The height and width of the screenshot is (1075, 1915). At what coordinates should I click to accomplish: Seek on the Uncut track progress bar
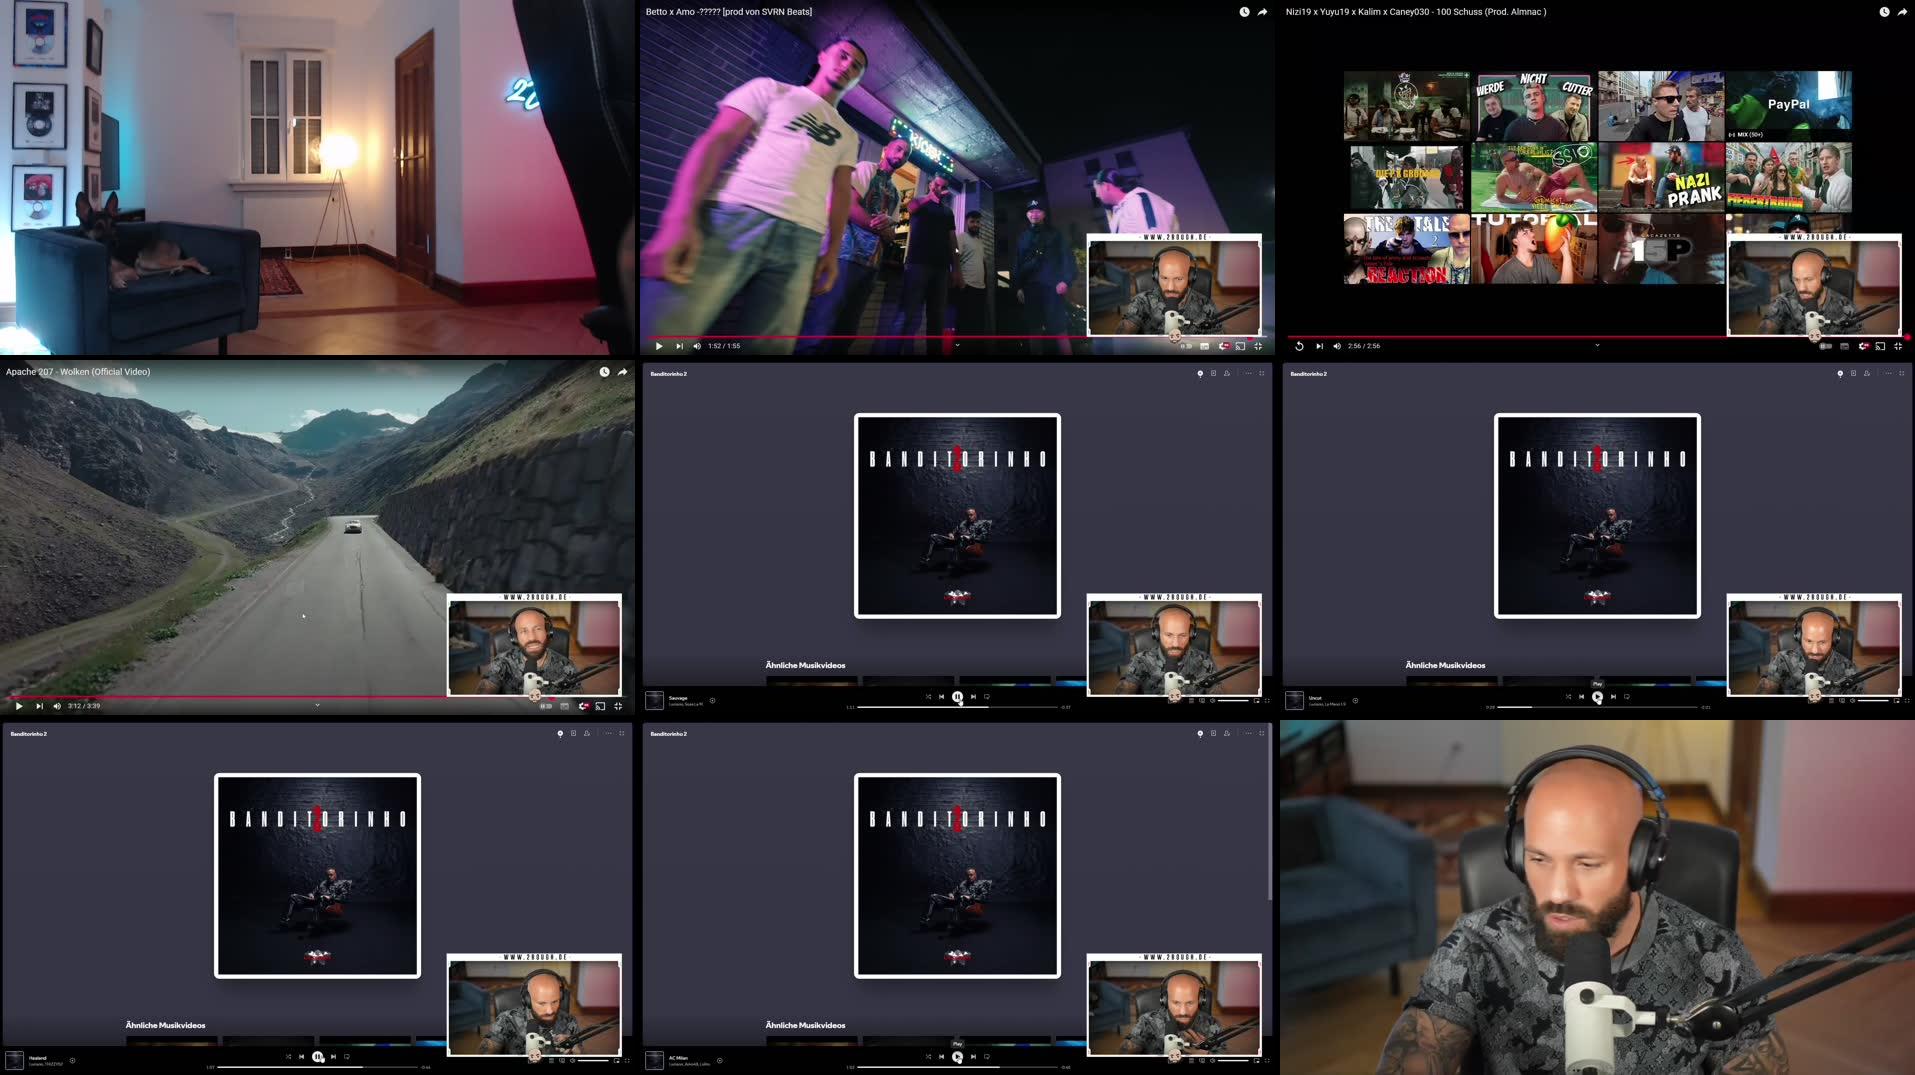click(x=1598, y=707)
